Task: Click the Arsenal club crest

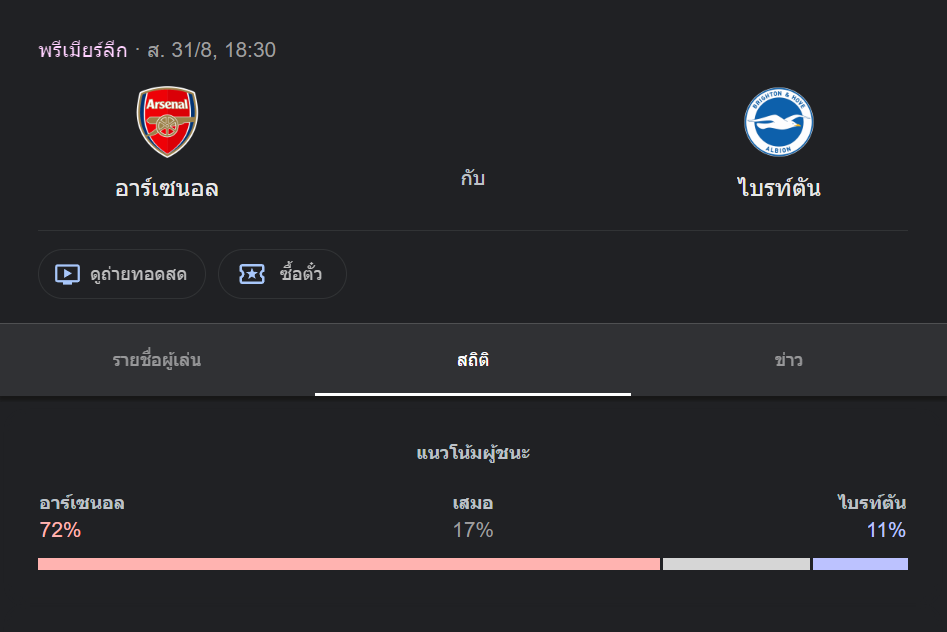Action: [167, 121]
